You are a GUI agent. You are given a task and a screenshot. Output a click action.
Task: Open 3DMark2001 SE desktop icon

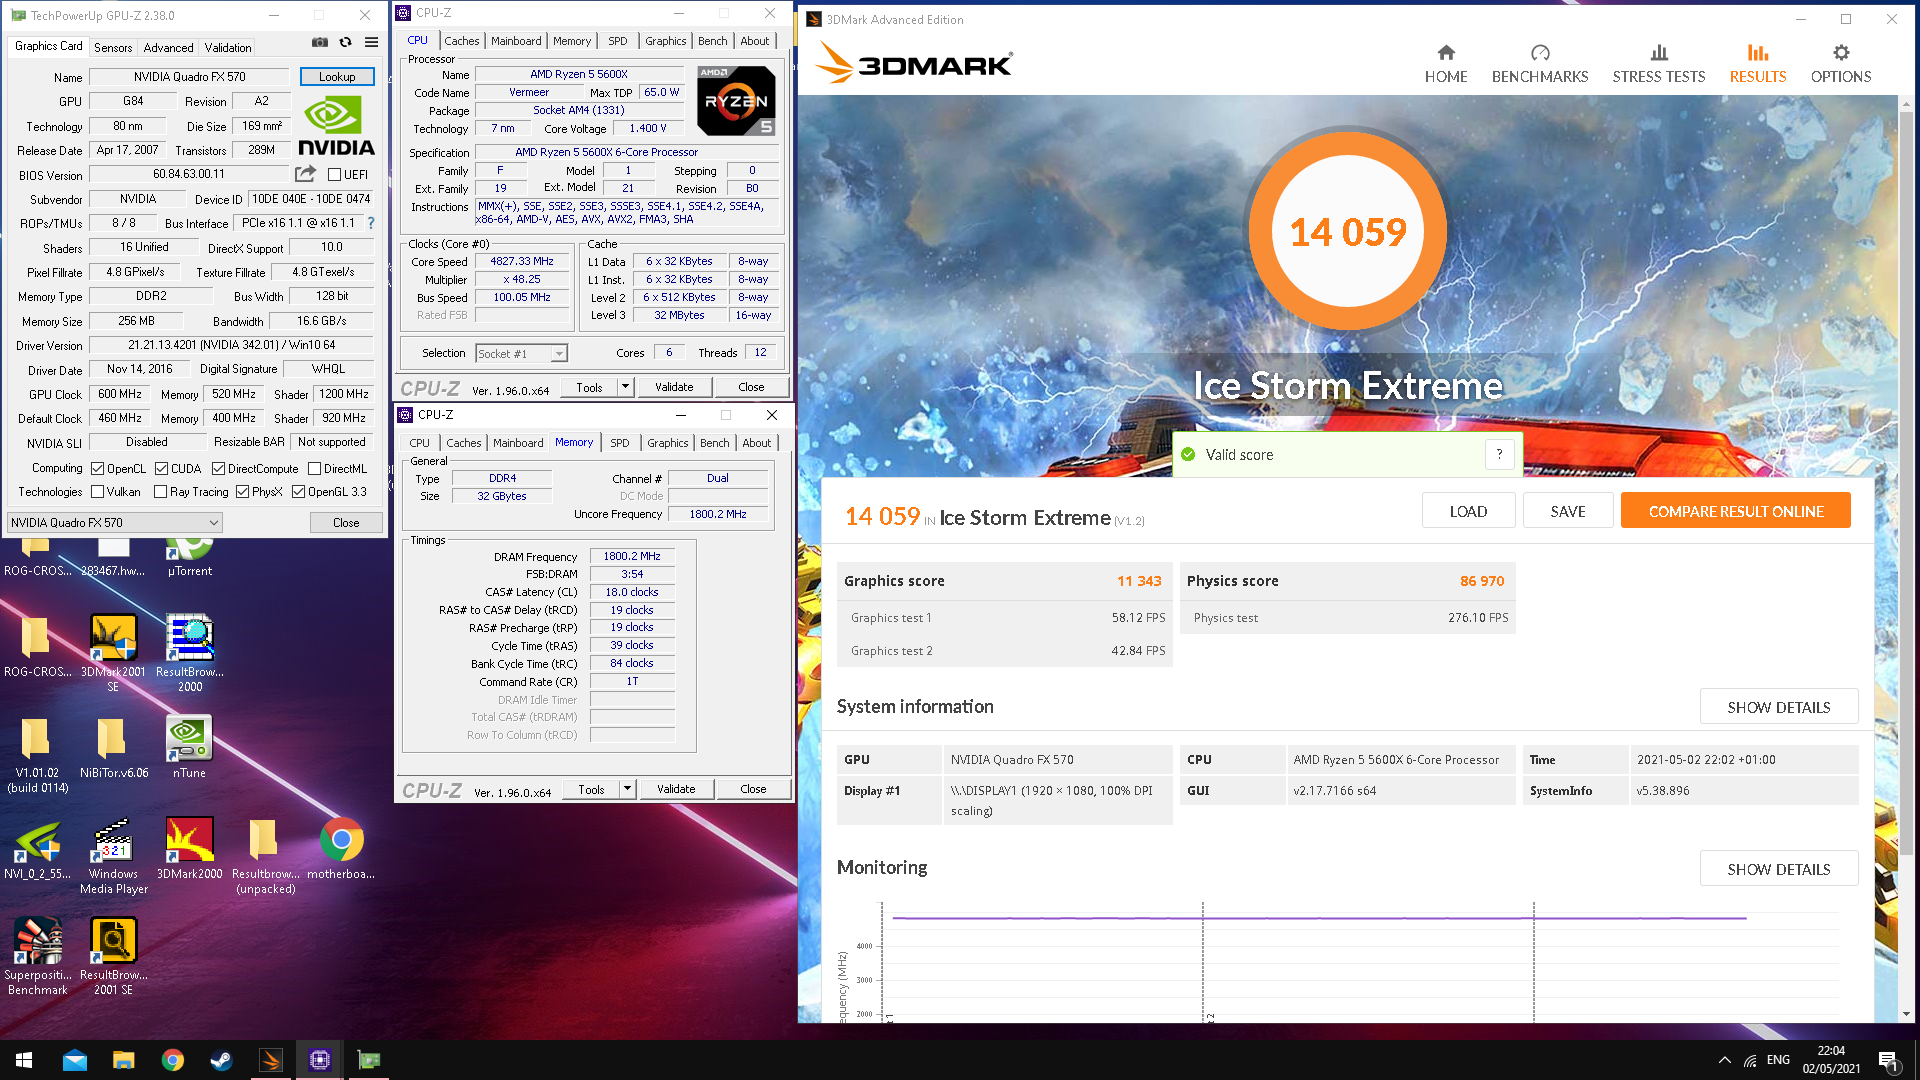point(113,653)
